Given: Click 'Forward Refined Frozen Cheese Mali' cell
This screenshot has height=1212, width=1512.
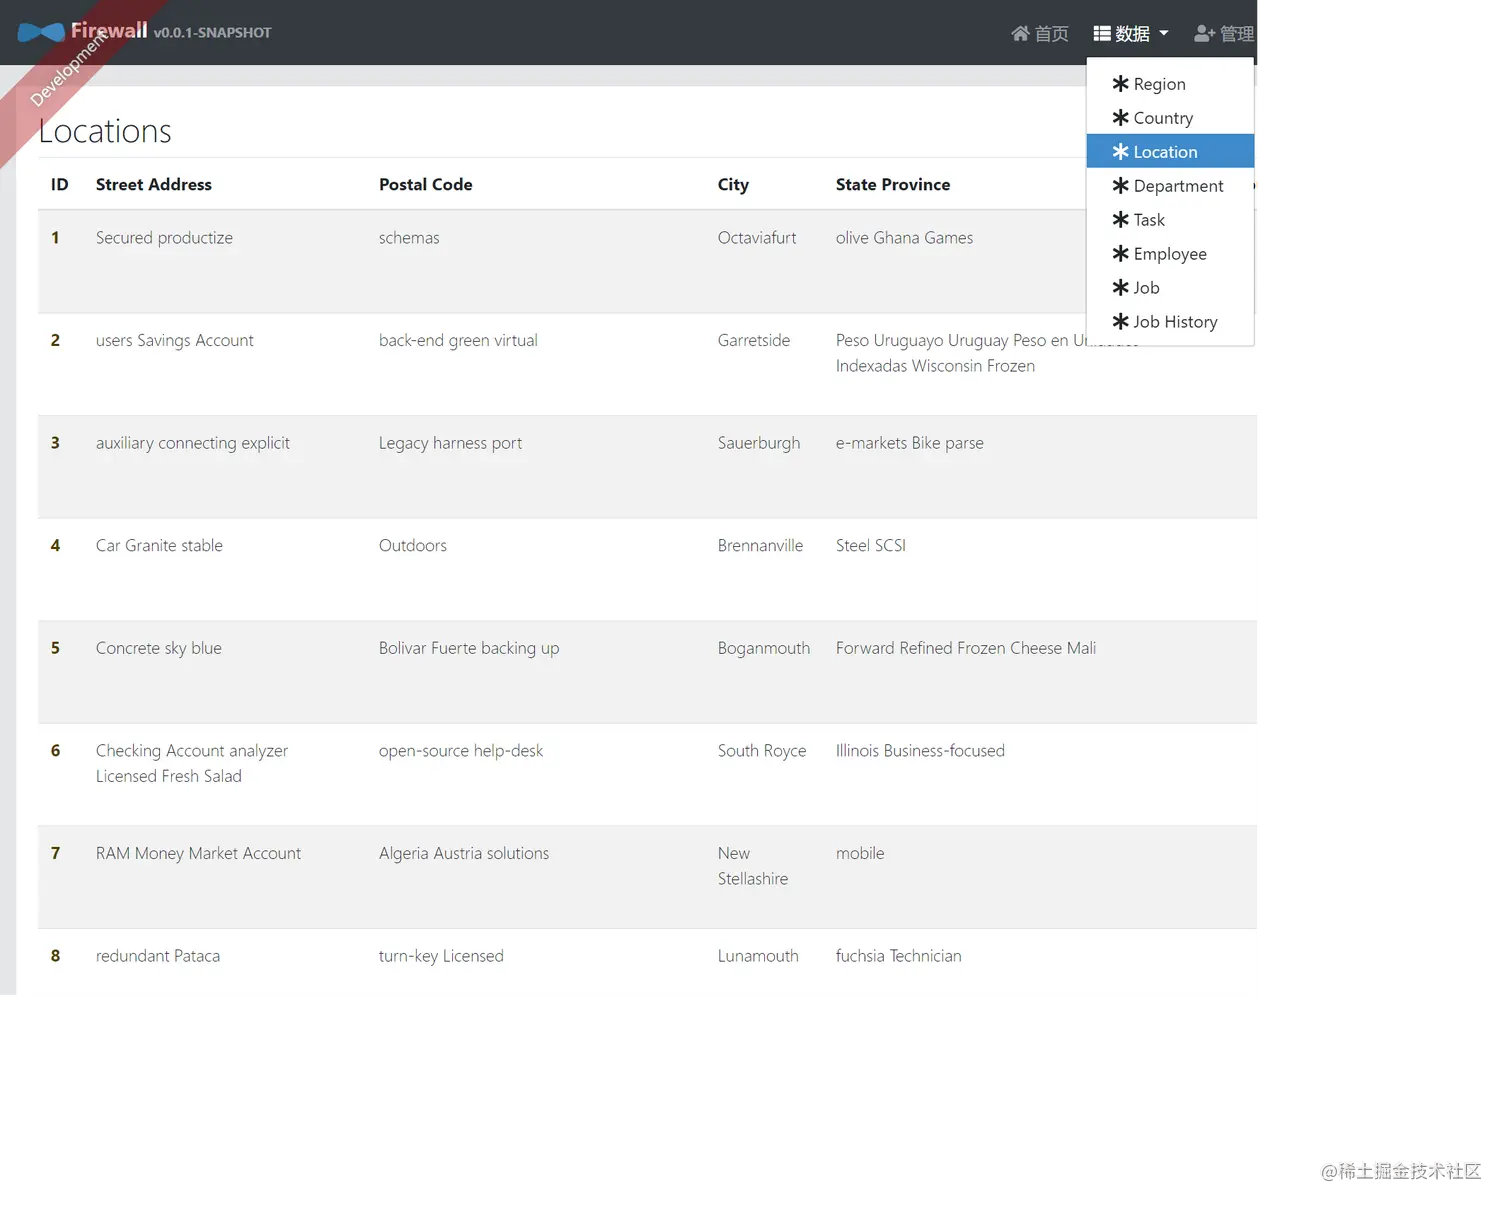Looking at the screenshot, I should point(966,648).
